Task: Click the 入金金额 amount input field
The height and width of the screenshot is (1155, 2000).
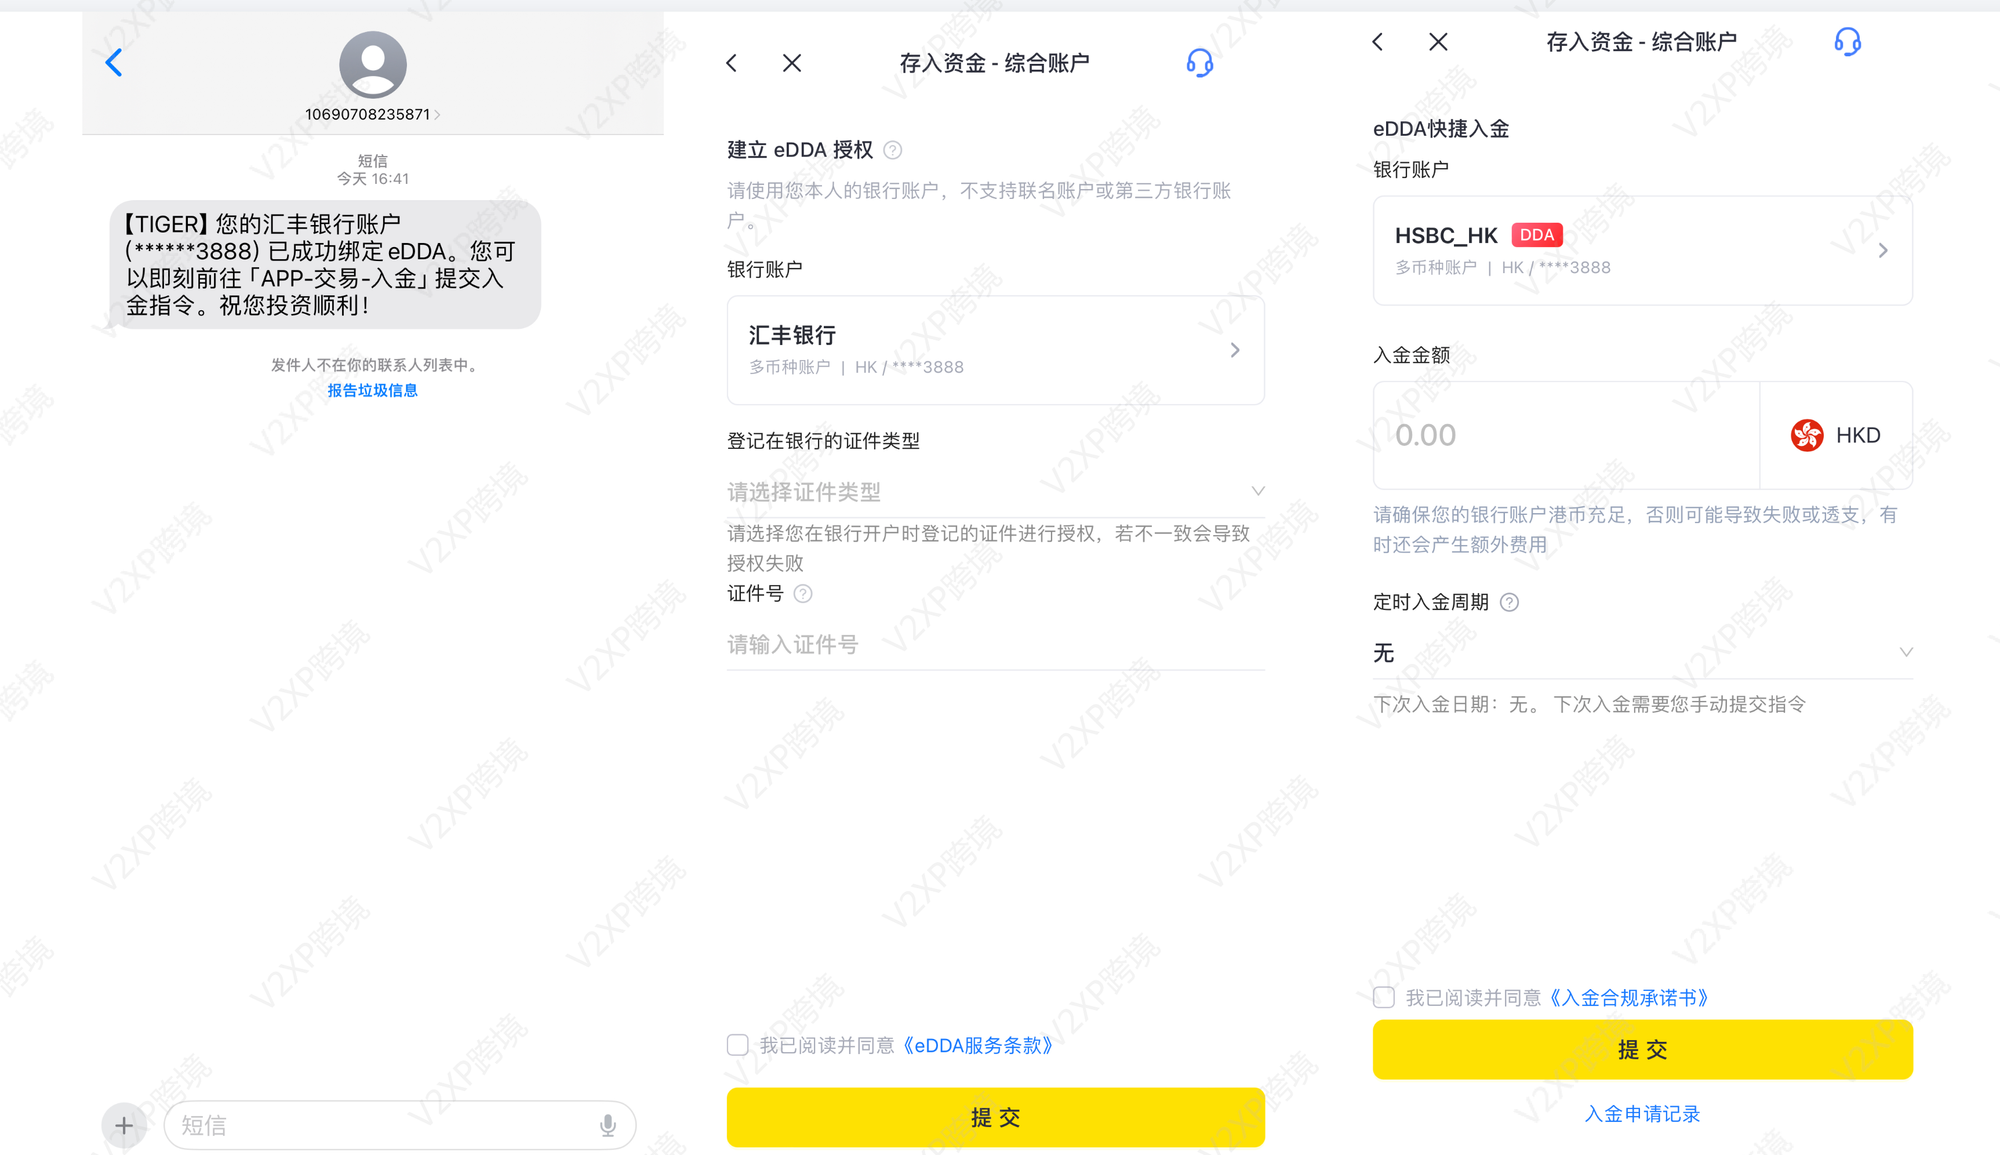Action: pyautogui.click(x=1566, y=435)
